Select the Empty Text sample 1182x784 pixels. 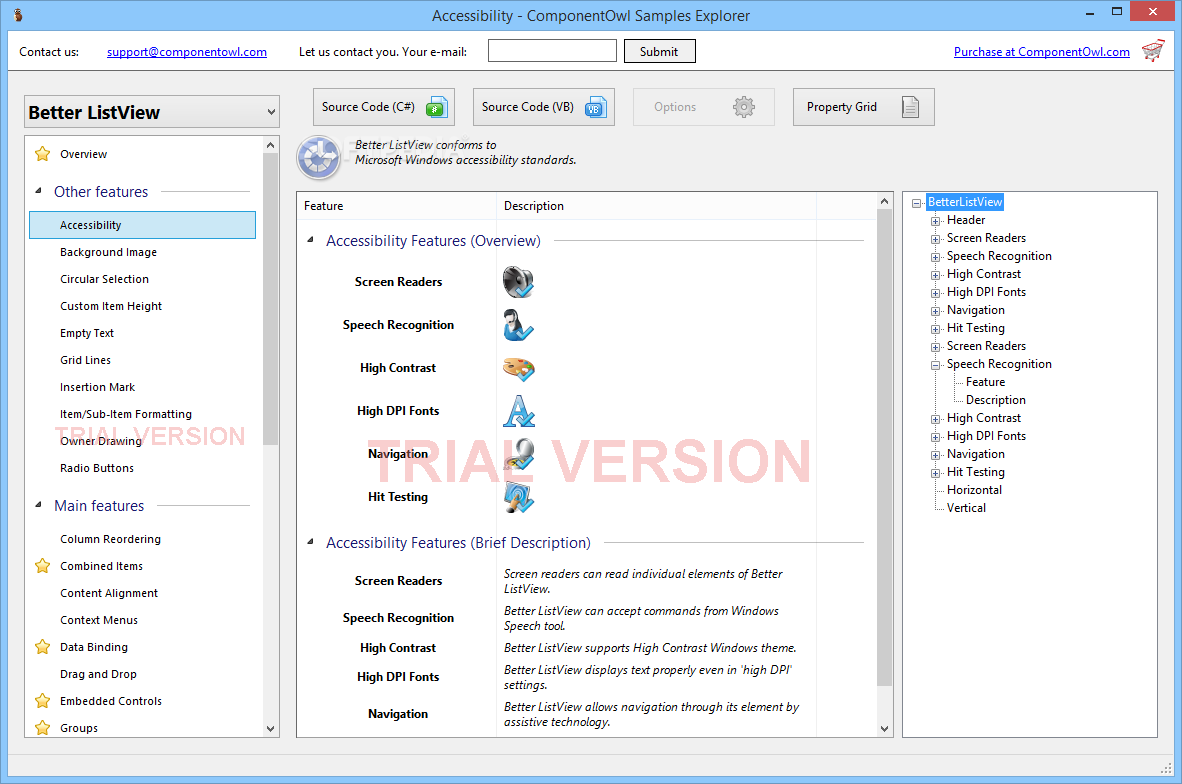[x=87, y=333]
